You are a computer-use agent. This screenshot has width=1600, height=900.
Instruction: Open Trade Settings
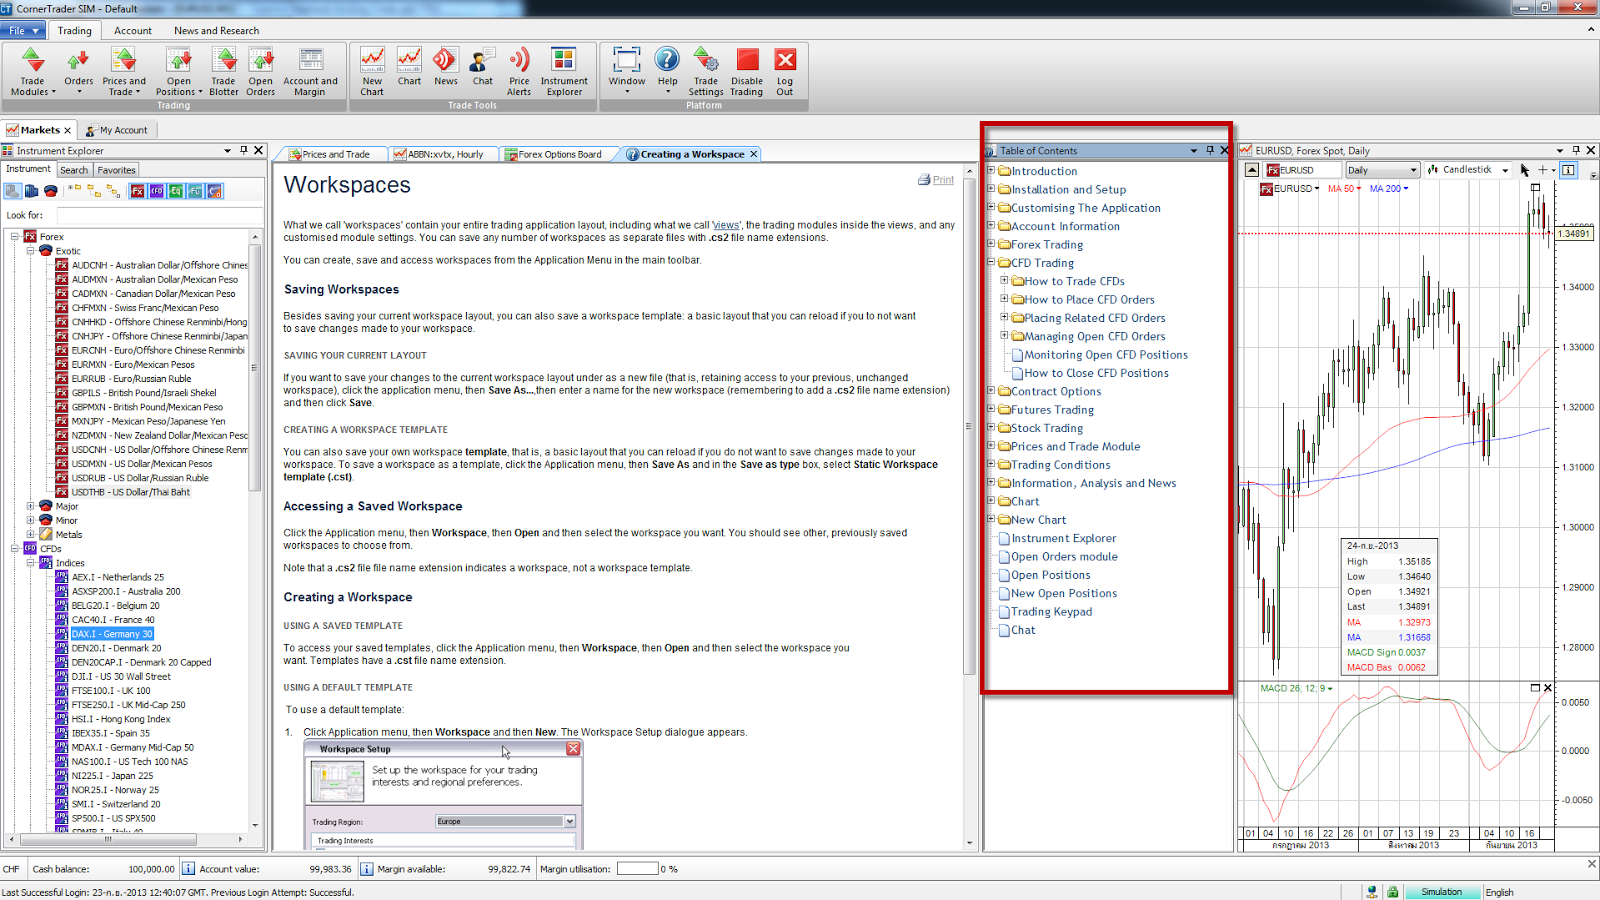click(706, 72)
